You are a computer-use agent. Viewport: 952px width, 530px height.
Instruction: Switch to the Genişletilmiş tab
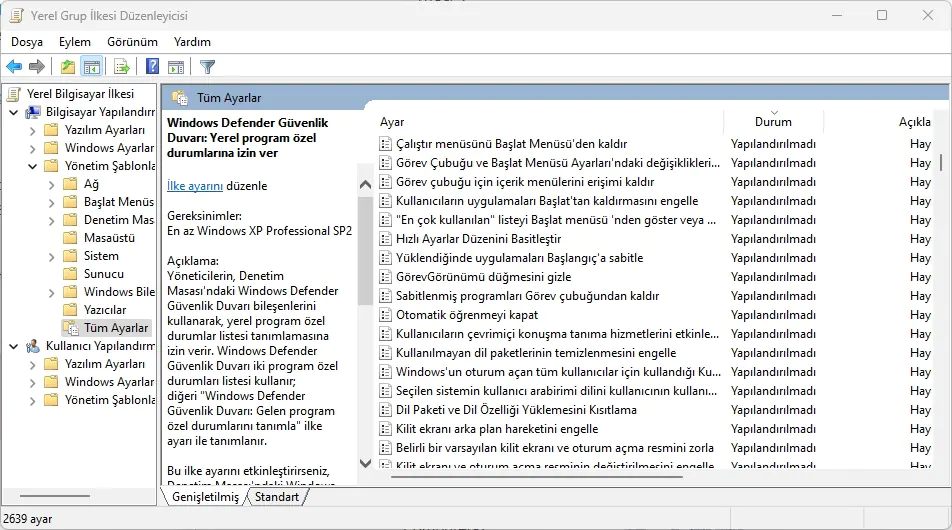coord(205,497)
